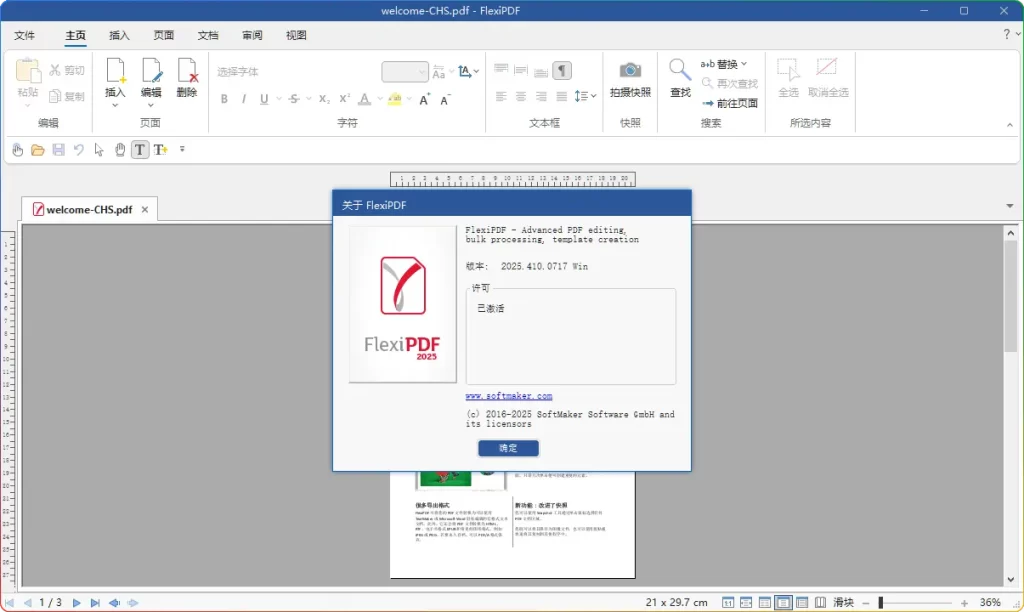The image size is (1024, 612).
Task: Open the strikethrough style dropdown arrow
Action: (309, 99)
